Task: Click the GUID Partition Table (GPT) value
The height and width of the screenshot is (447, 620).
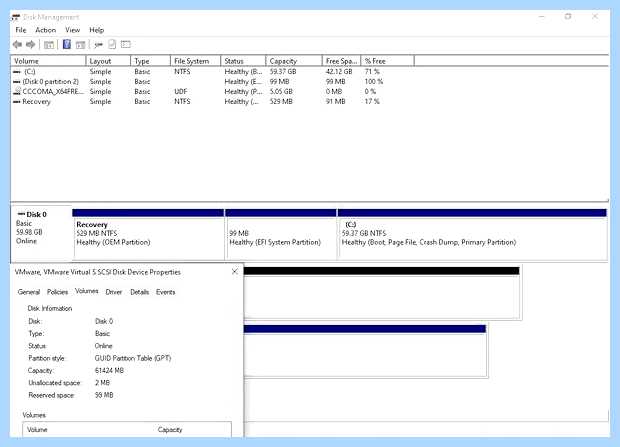Action: tap(133, 358)
